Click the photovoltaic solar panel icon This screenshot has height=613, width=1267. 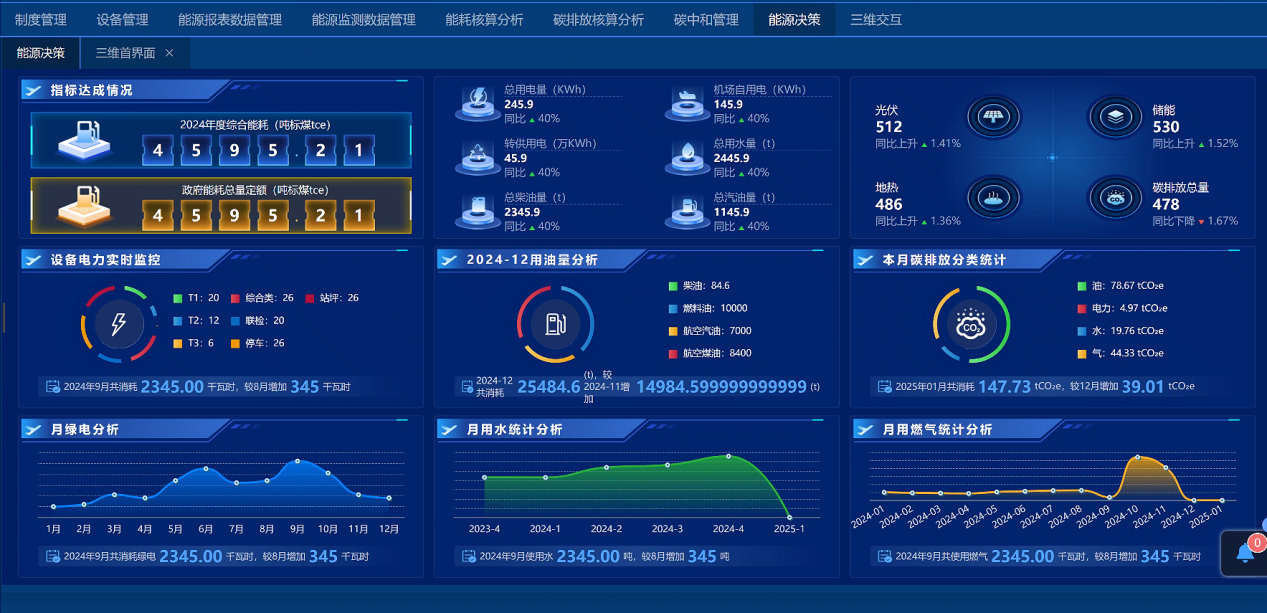point(993,115)
